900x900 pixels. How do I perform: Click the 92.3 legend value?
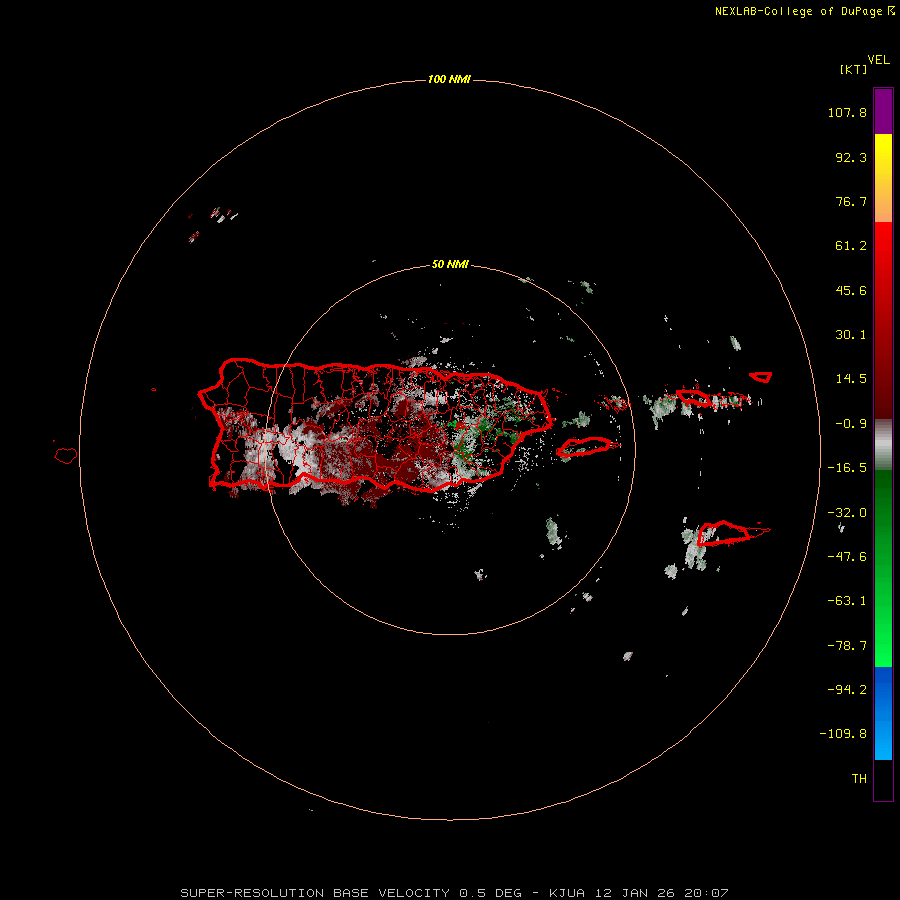pyautogui.click(x=851, y=157)
